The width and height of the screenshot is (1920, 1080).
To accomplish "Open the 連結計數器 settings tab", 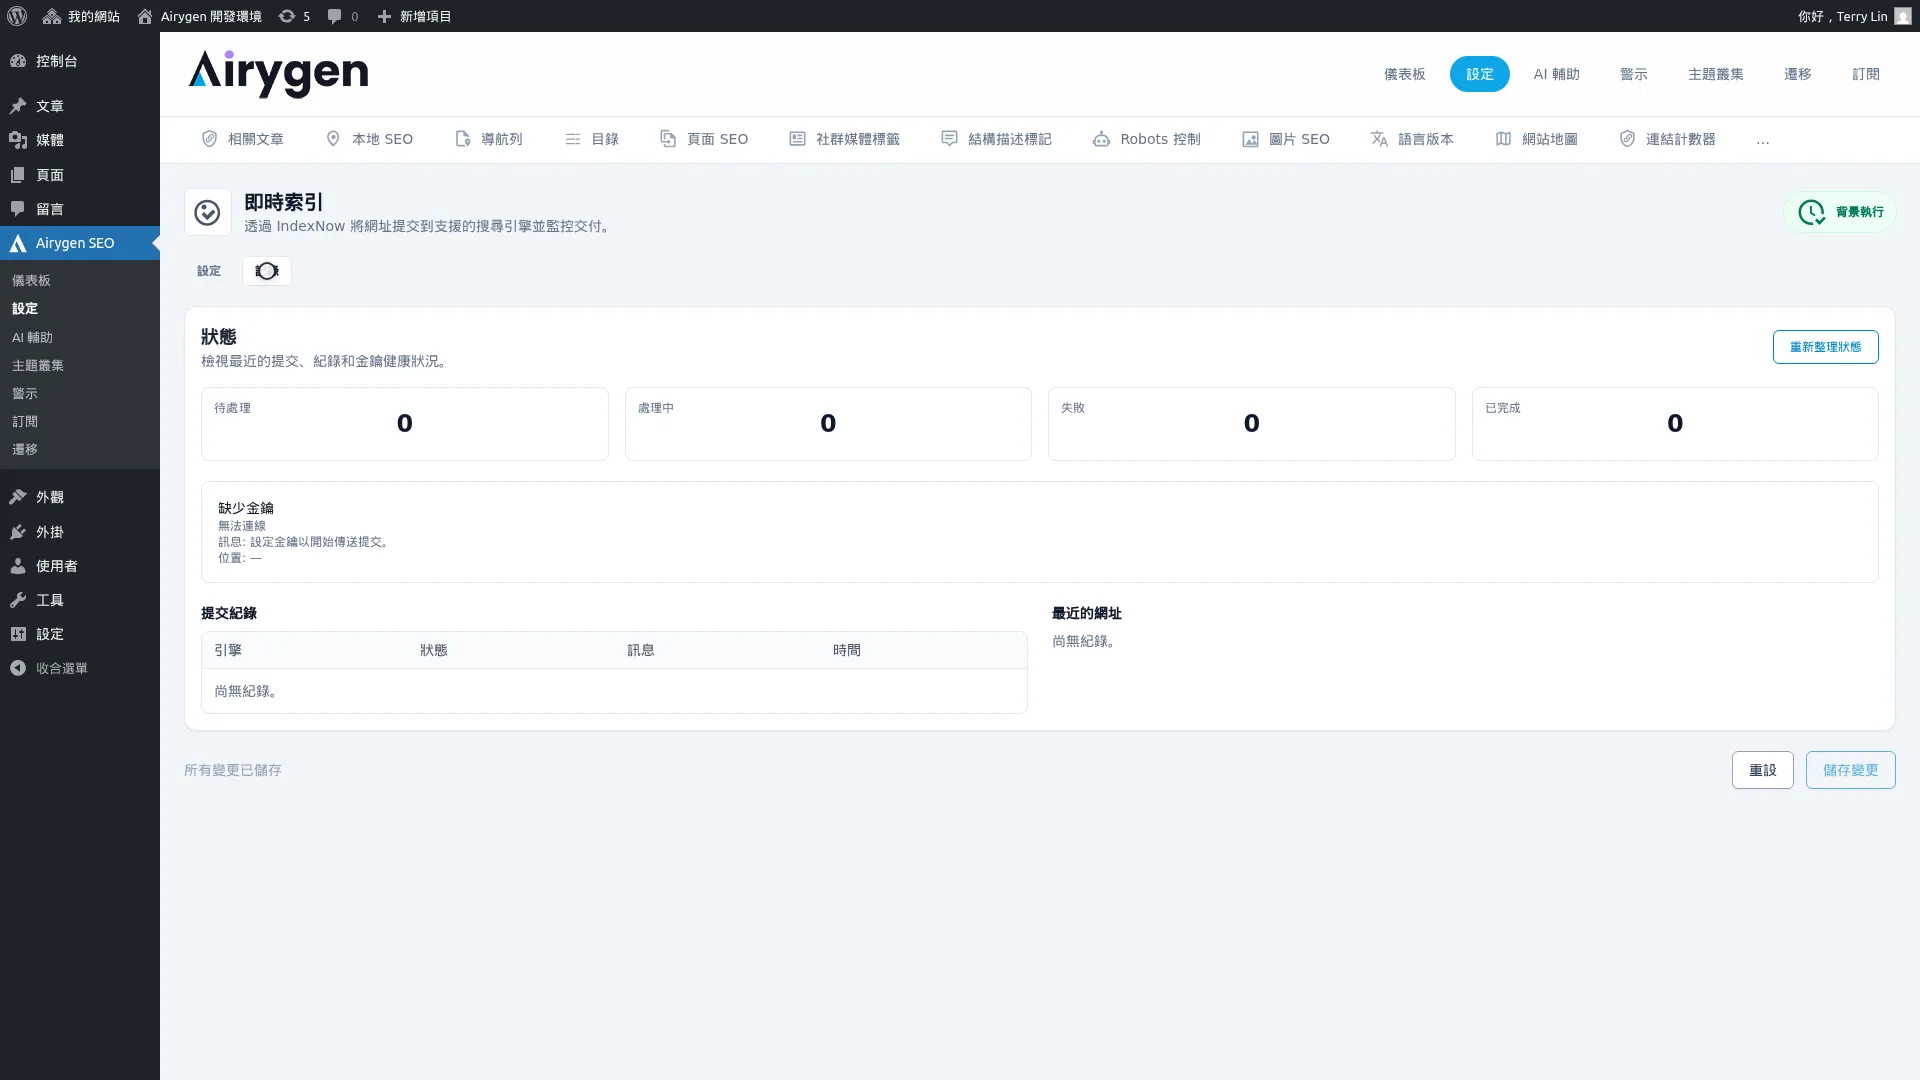I will tap(1667, 139).
